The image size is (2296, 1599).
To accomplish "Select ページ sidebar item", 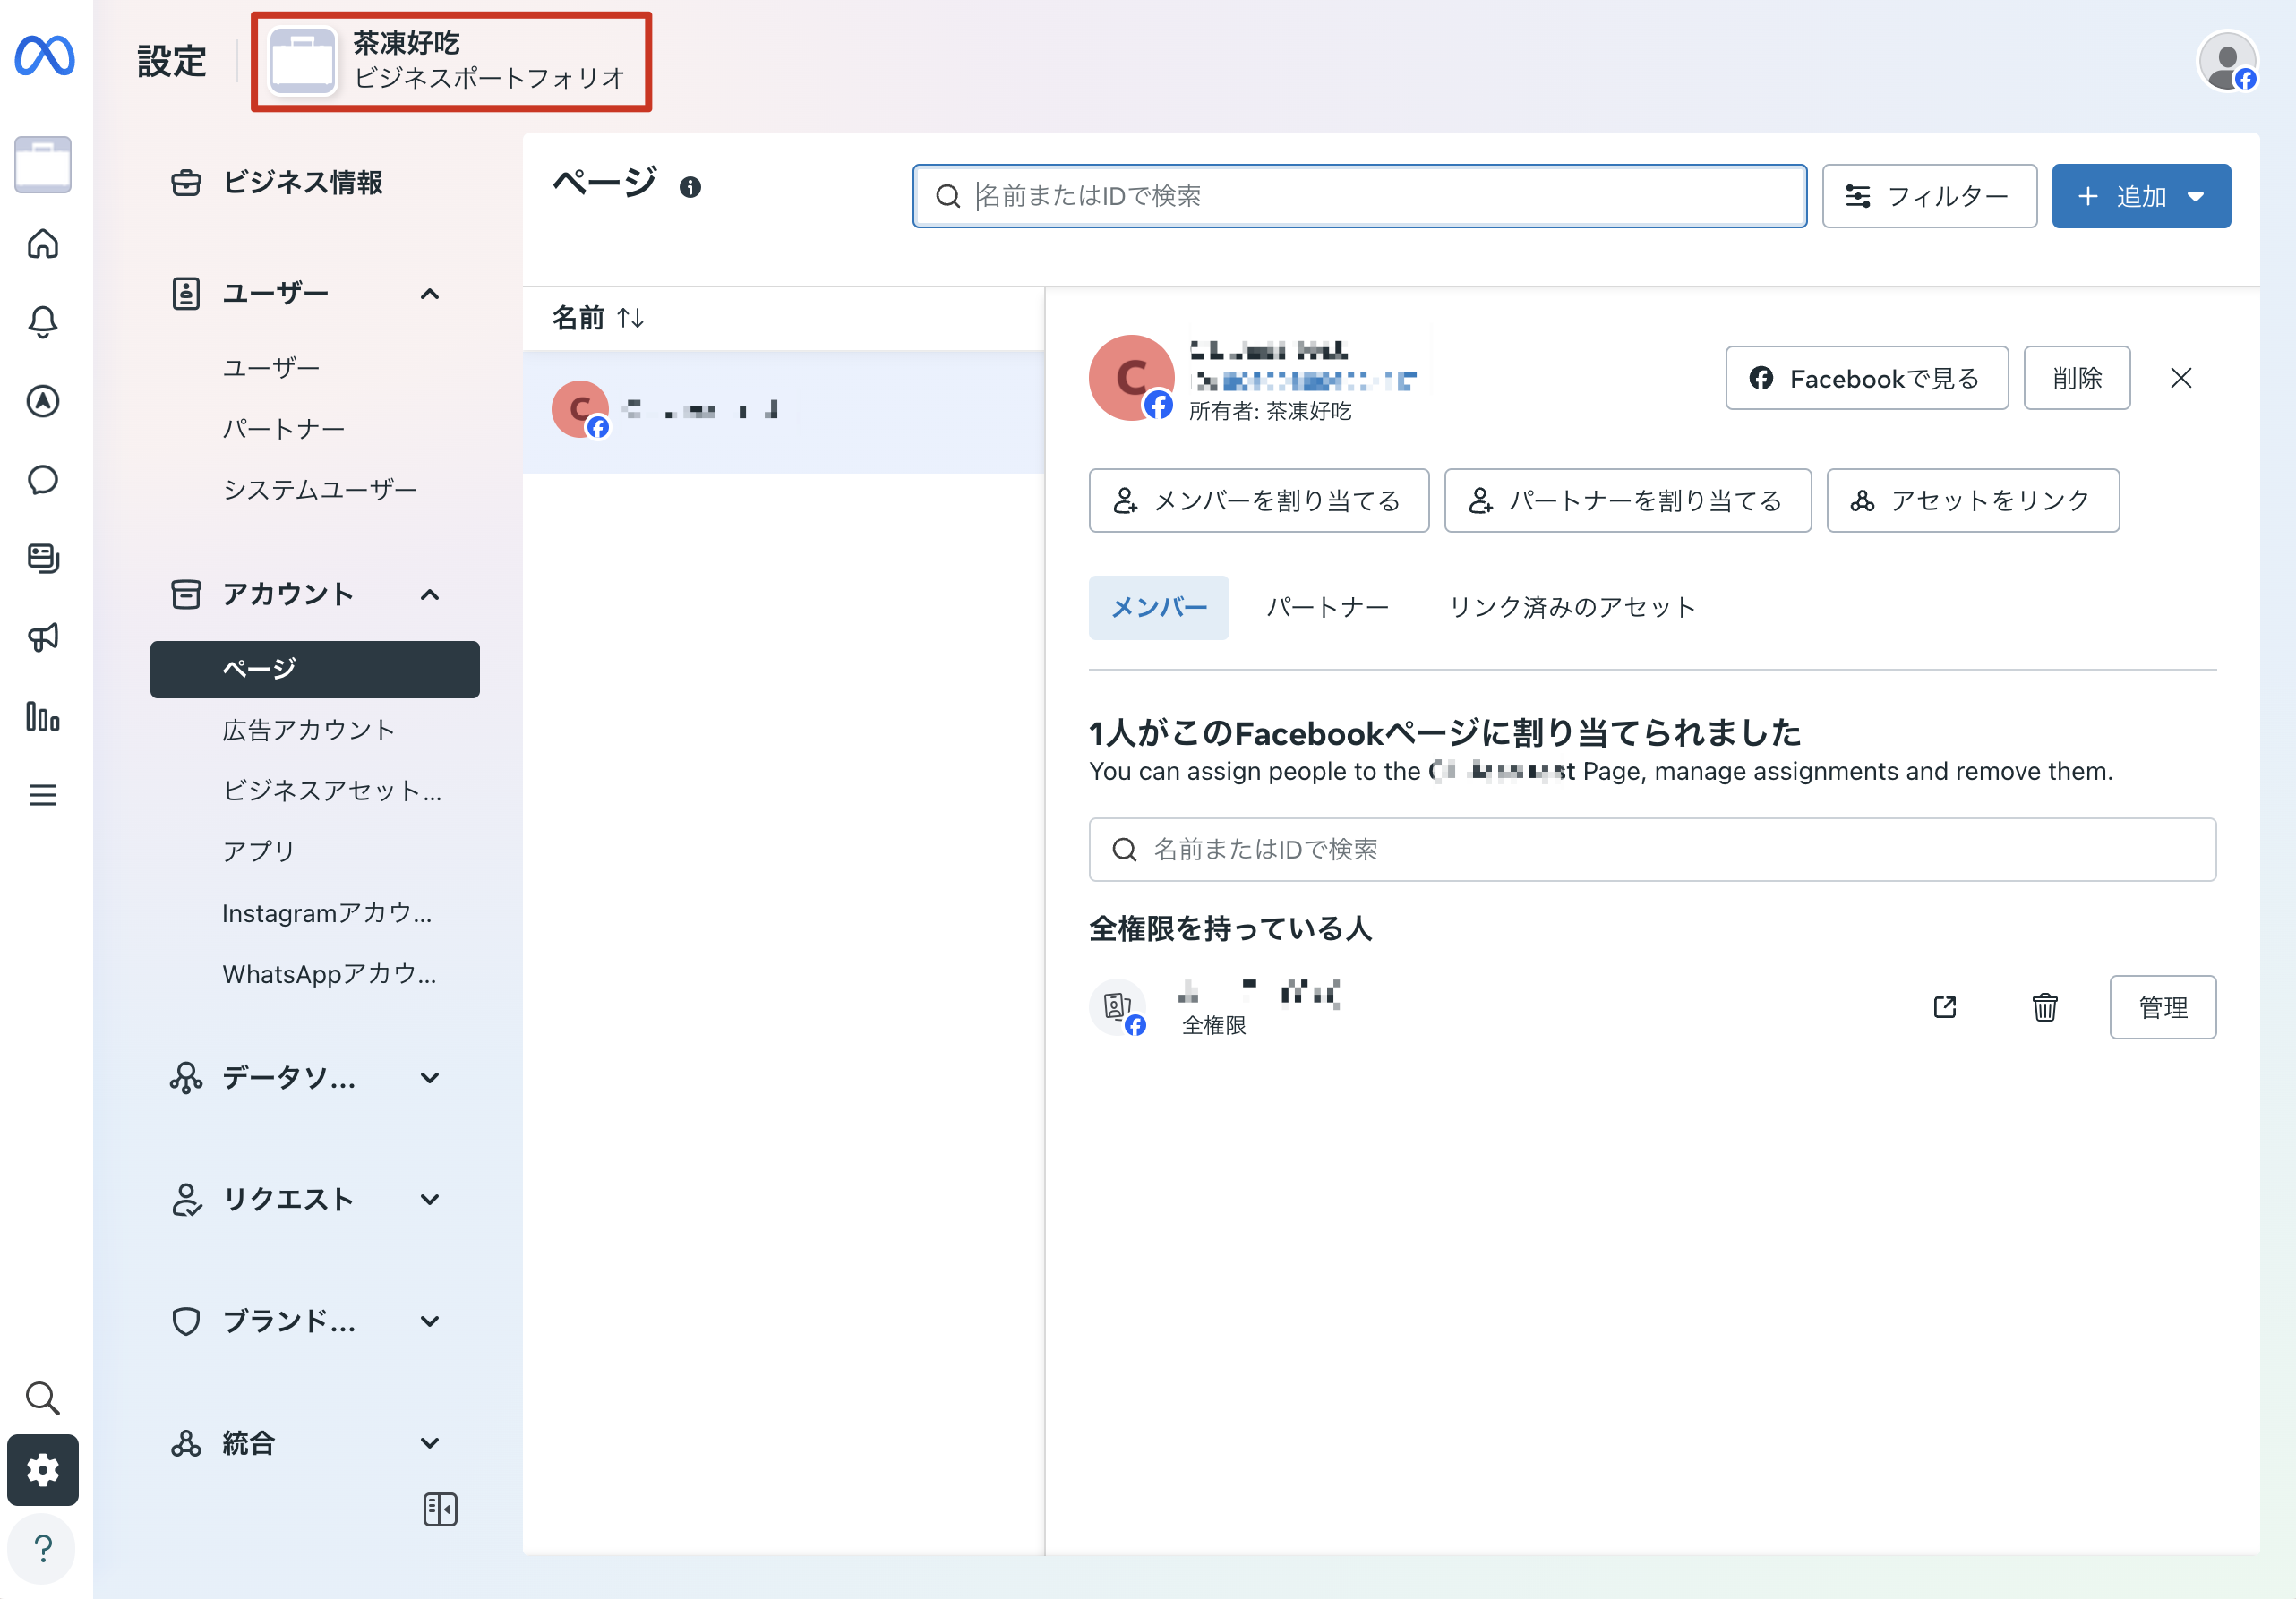I will [315, 669].
